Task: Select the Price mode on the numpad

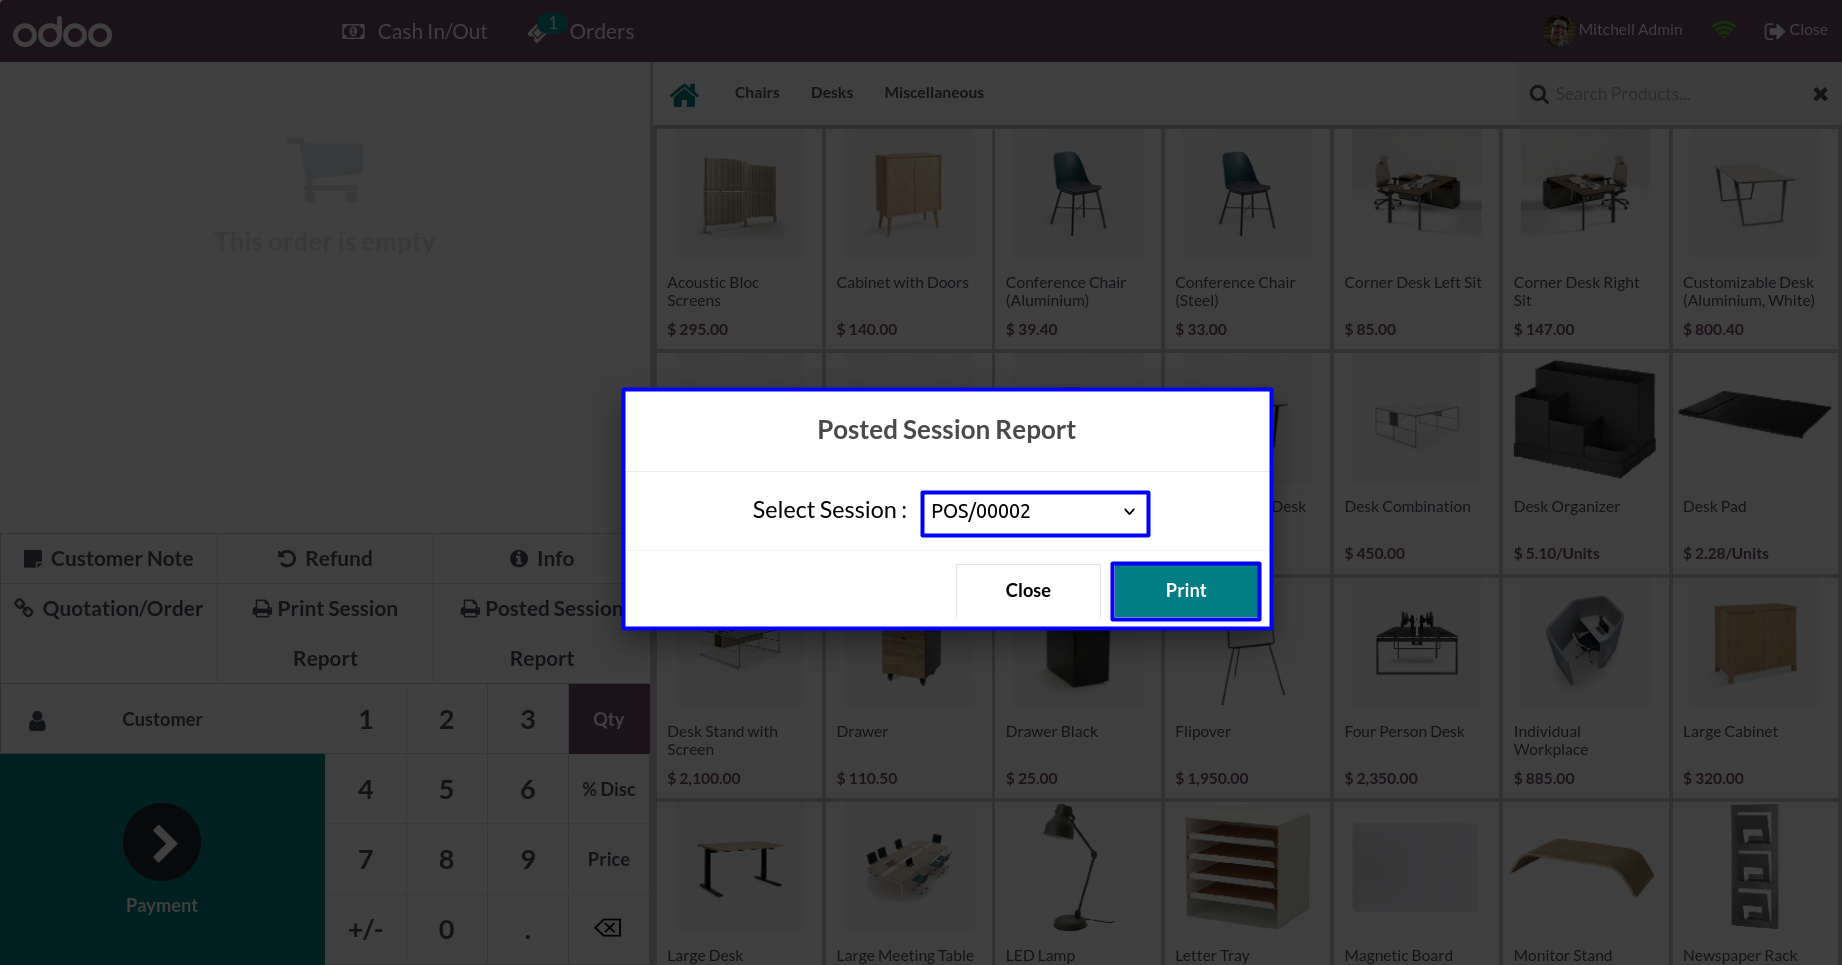Action: (x=609, y=859)
